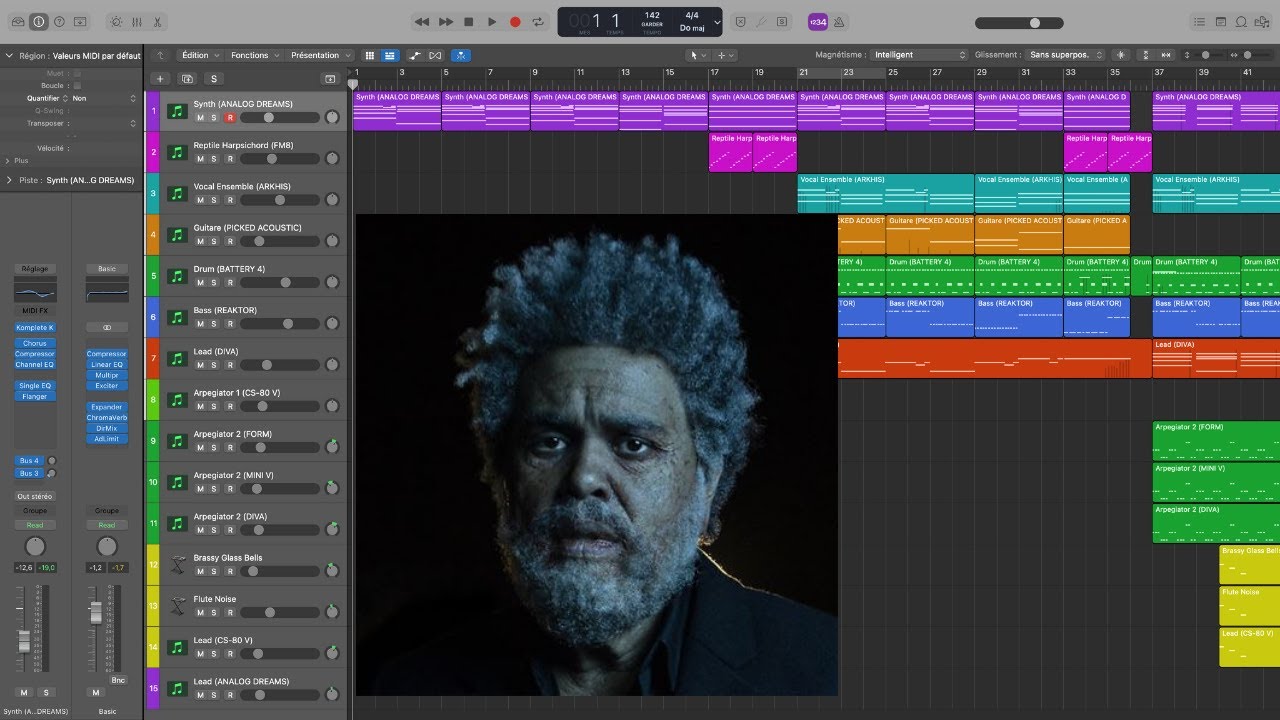The height and width of the screenshot is (720, 1280).
Task: Expand the Plus section in the inspector
Action: (9, 160)
